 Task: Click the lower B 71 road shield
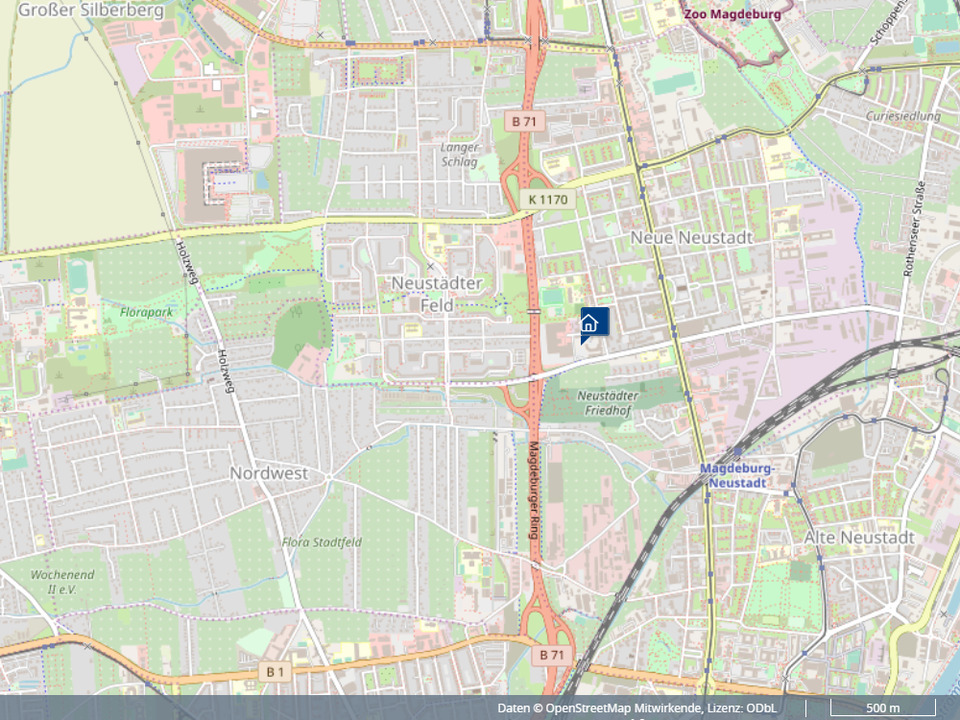coord(552,654)
